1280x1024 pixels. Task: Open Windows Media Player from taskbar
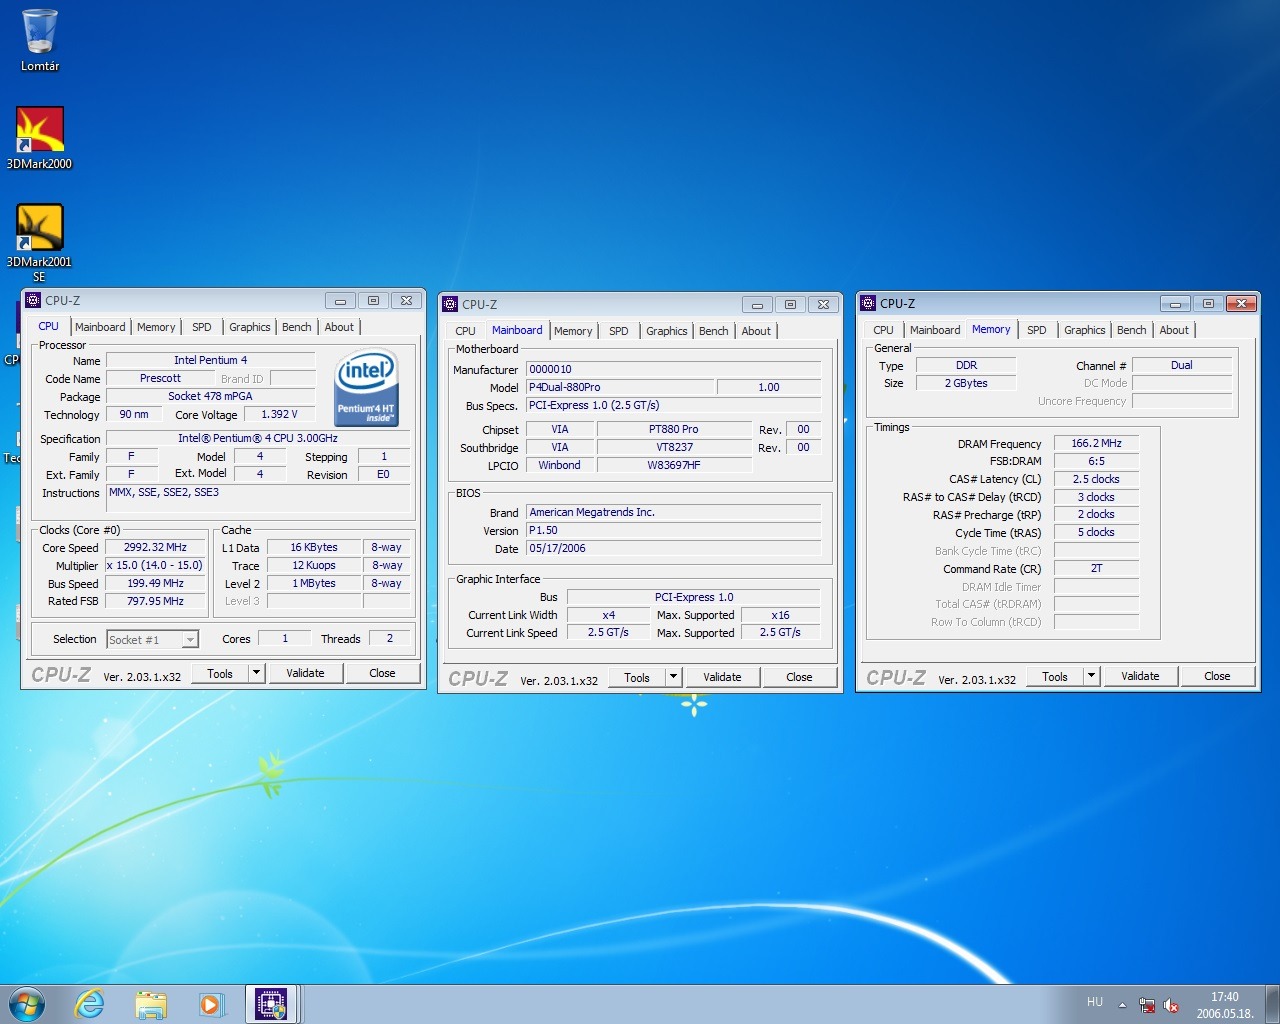211,1004
